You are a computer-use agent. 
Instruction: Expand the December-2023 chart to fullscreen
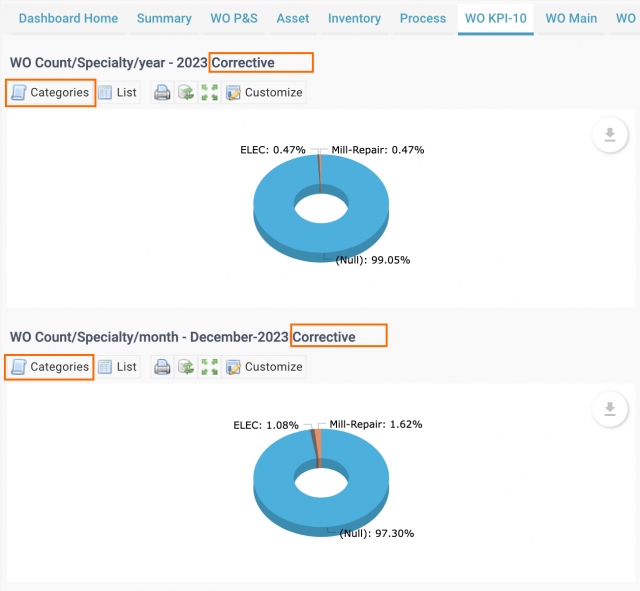(x=209, y=367)
